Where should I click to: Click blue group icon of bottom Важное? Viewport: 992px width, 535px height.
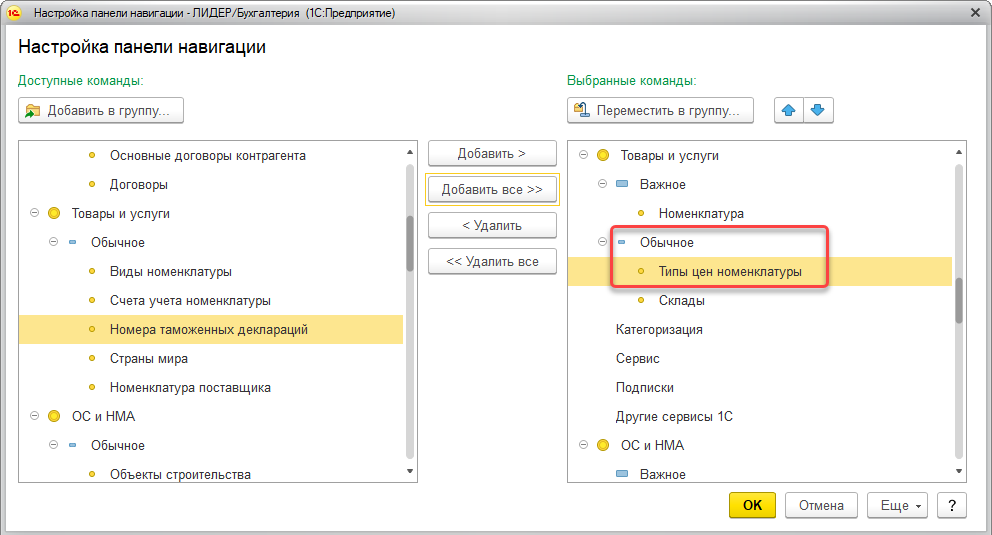click(x=622, y=474)
